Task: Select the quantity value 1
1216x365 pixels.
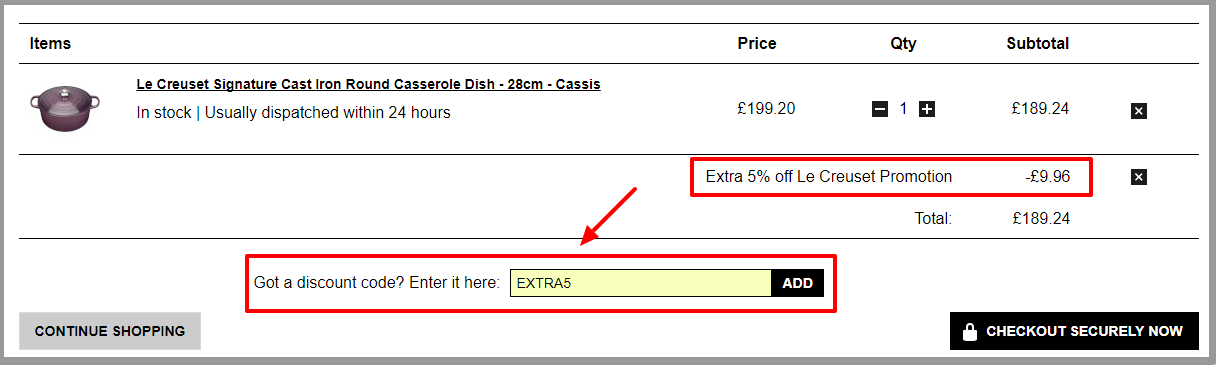Action: 903,108
